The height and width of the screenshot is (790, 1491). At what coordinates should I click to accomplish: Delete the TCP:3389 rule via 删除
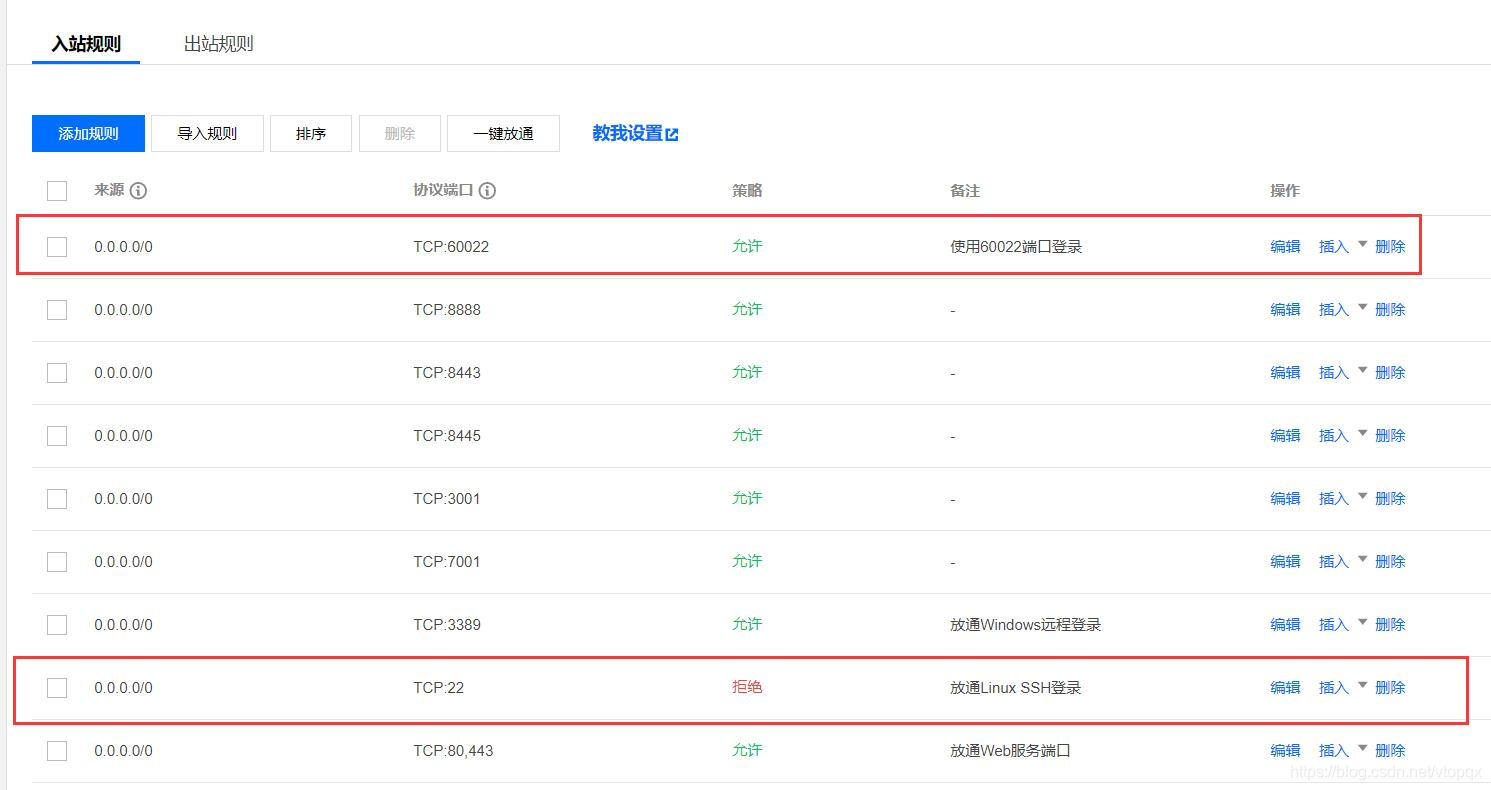point(1390,625)
